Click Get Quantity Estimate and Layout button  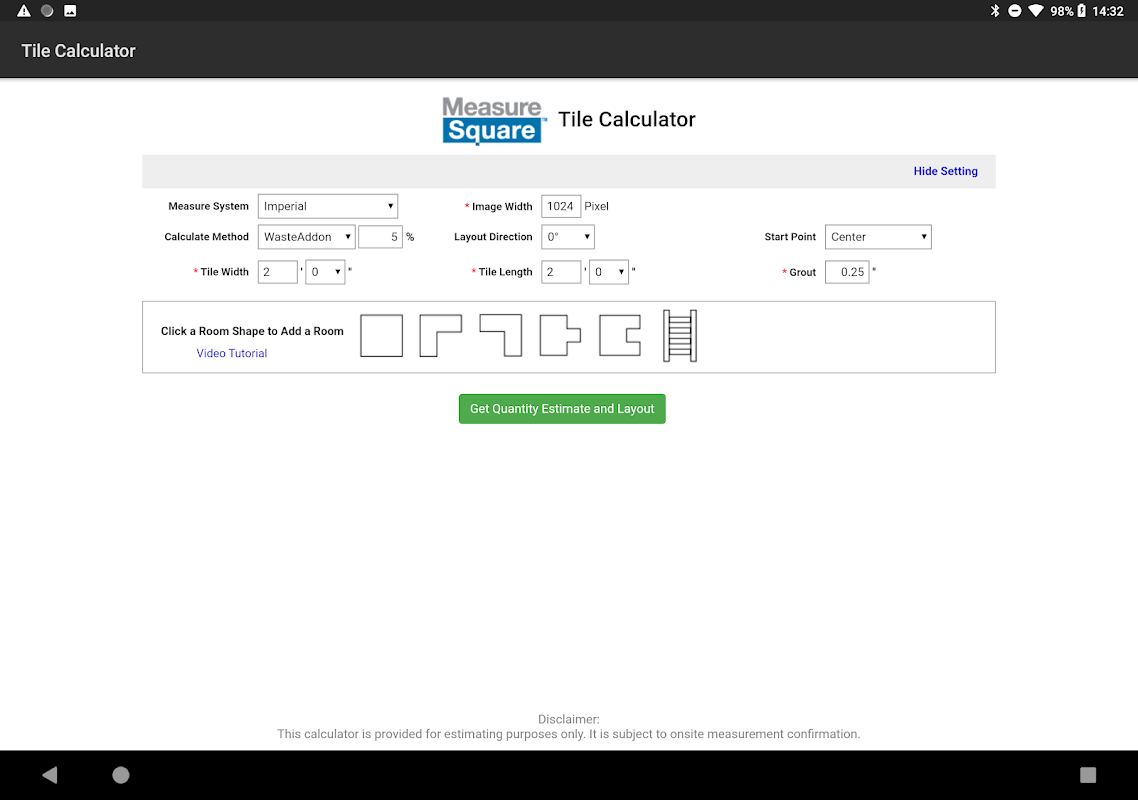click(x=562, y=409)
